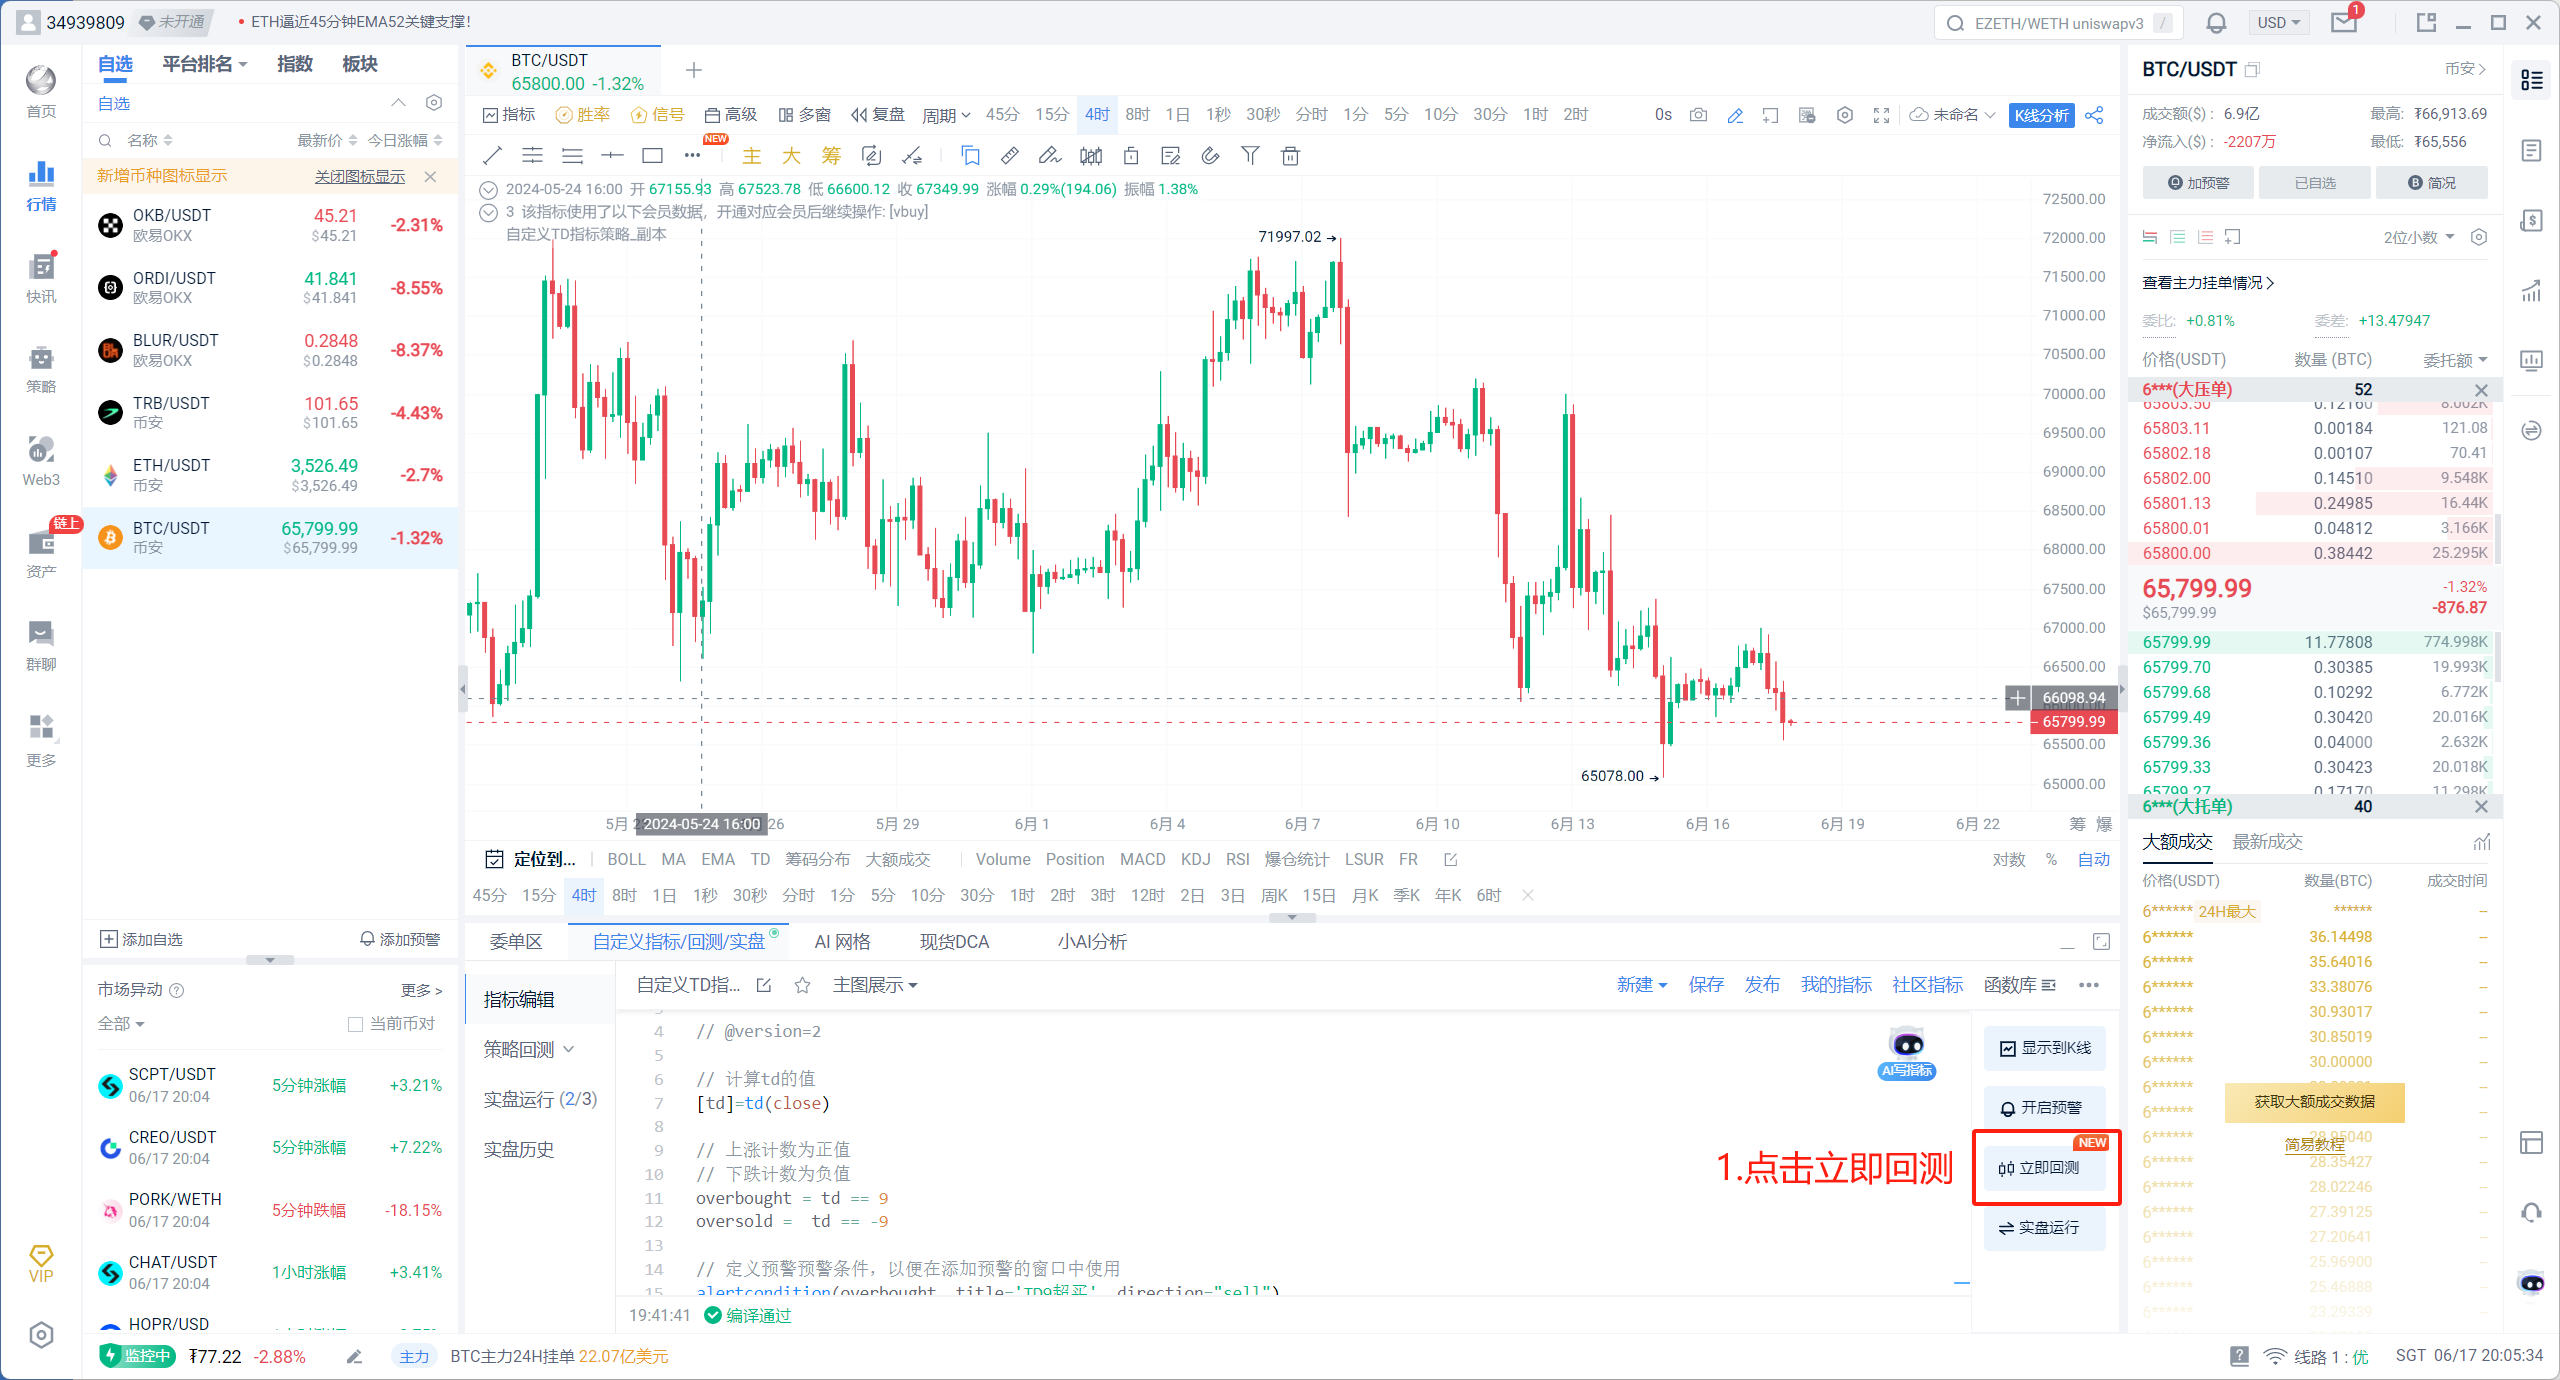
Task: Open watchlist settings gear icon
Action: click(434, 103)
